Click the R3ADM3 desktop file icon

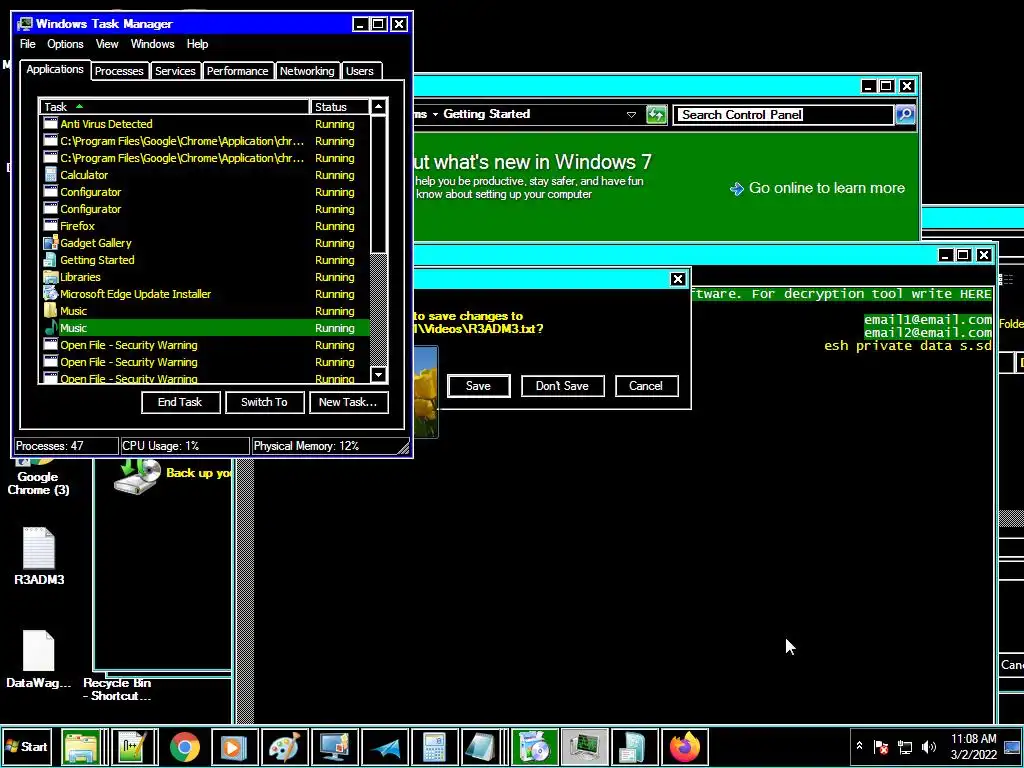(39, 556)
